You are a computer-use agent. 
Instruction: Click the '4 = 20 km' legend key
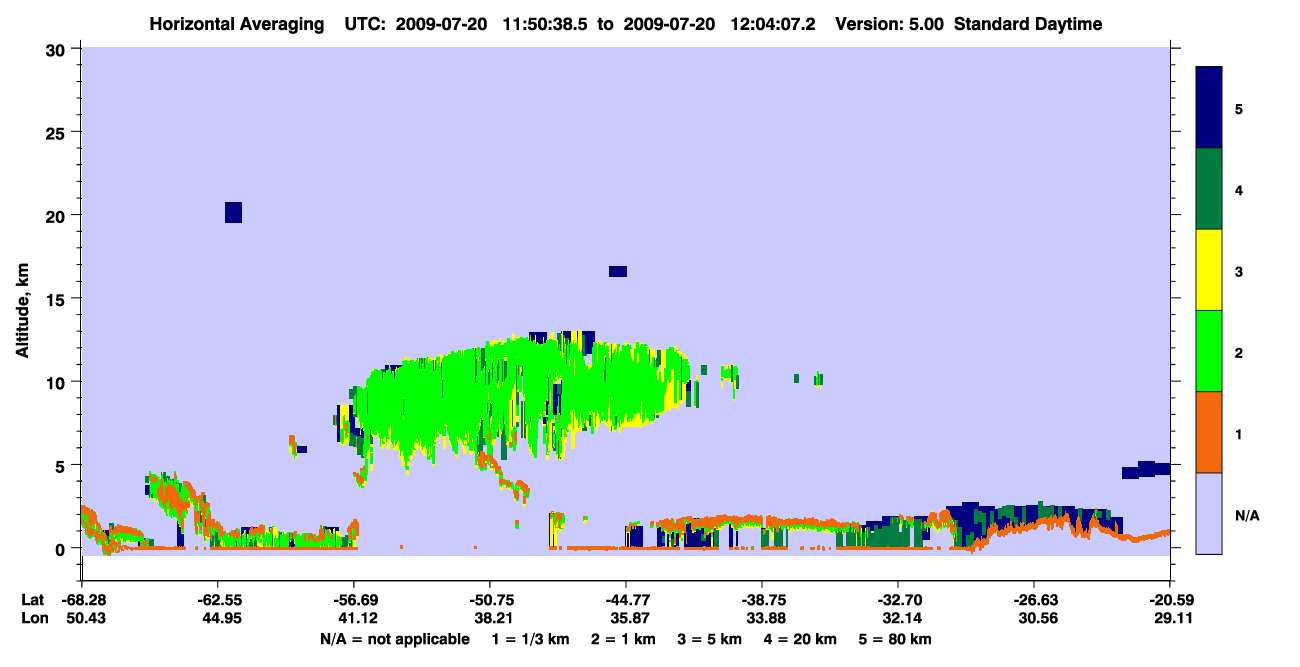click(801, 639)
